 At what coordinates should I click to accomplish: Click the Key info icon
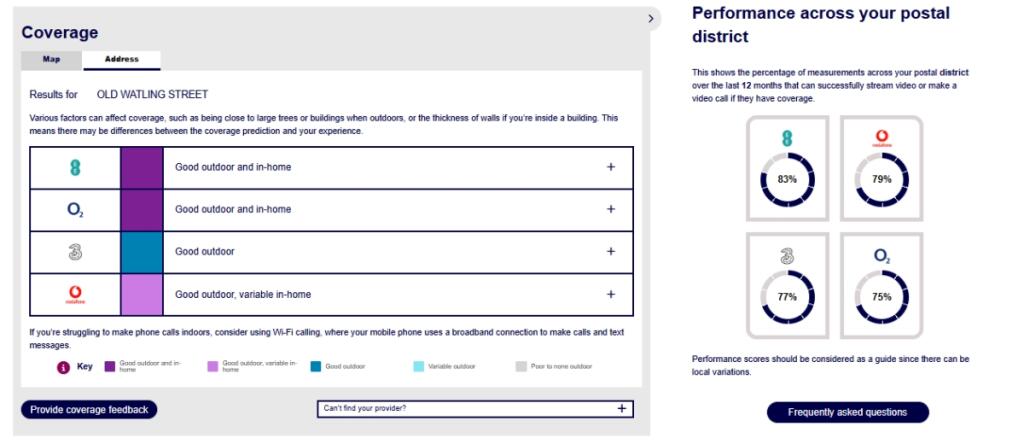point(63,367)
